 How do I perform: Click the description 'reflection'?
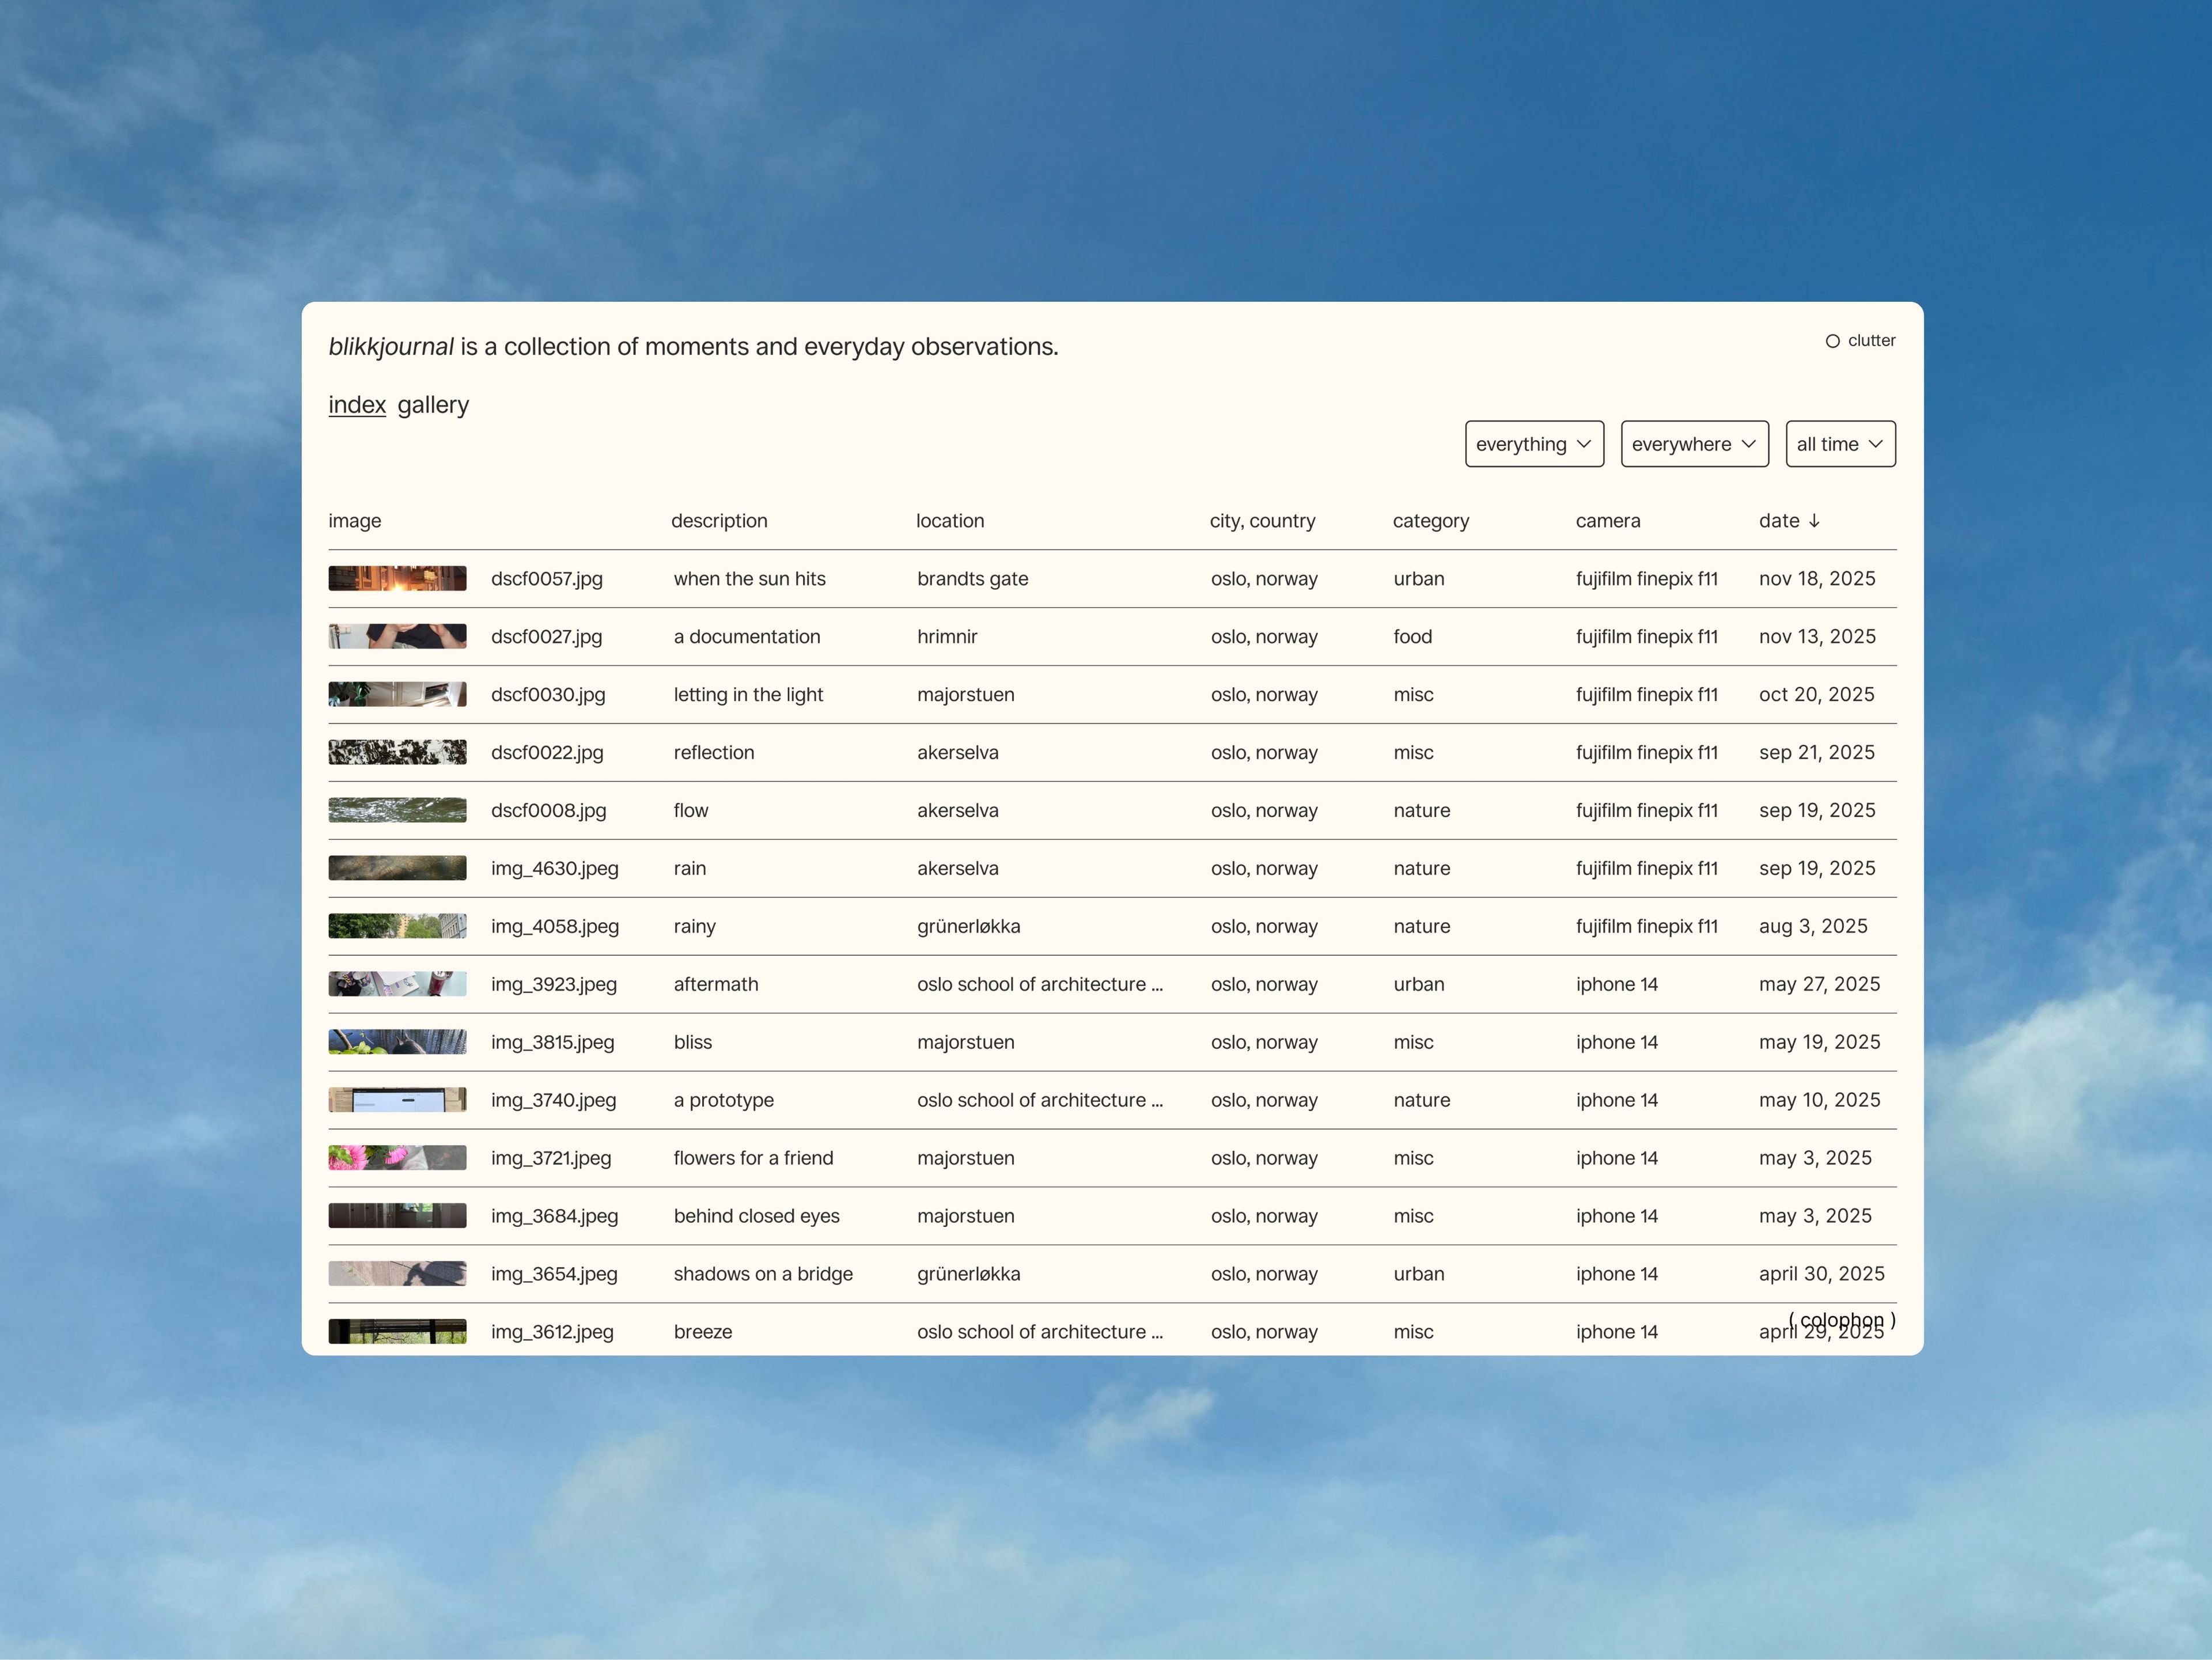click(x=714, y=753)
